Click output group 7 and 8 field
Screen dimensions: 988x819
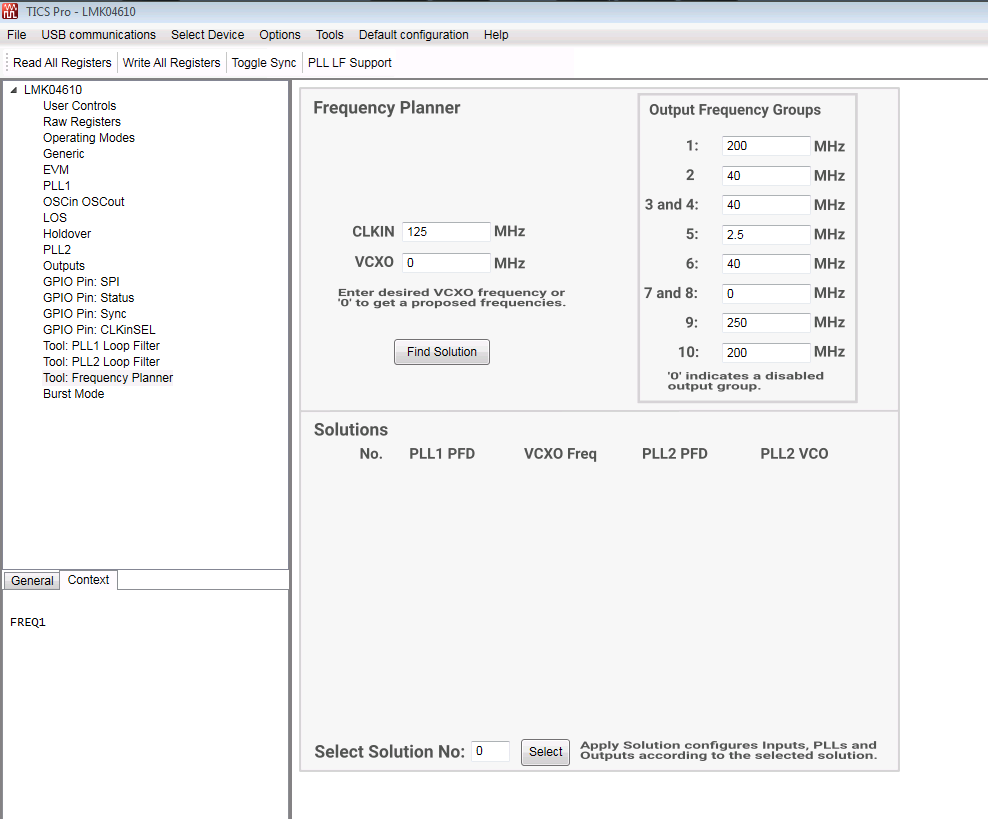point(766,293)
